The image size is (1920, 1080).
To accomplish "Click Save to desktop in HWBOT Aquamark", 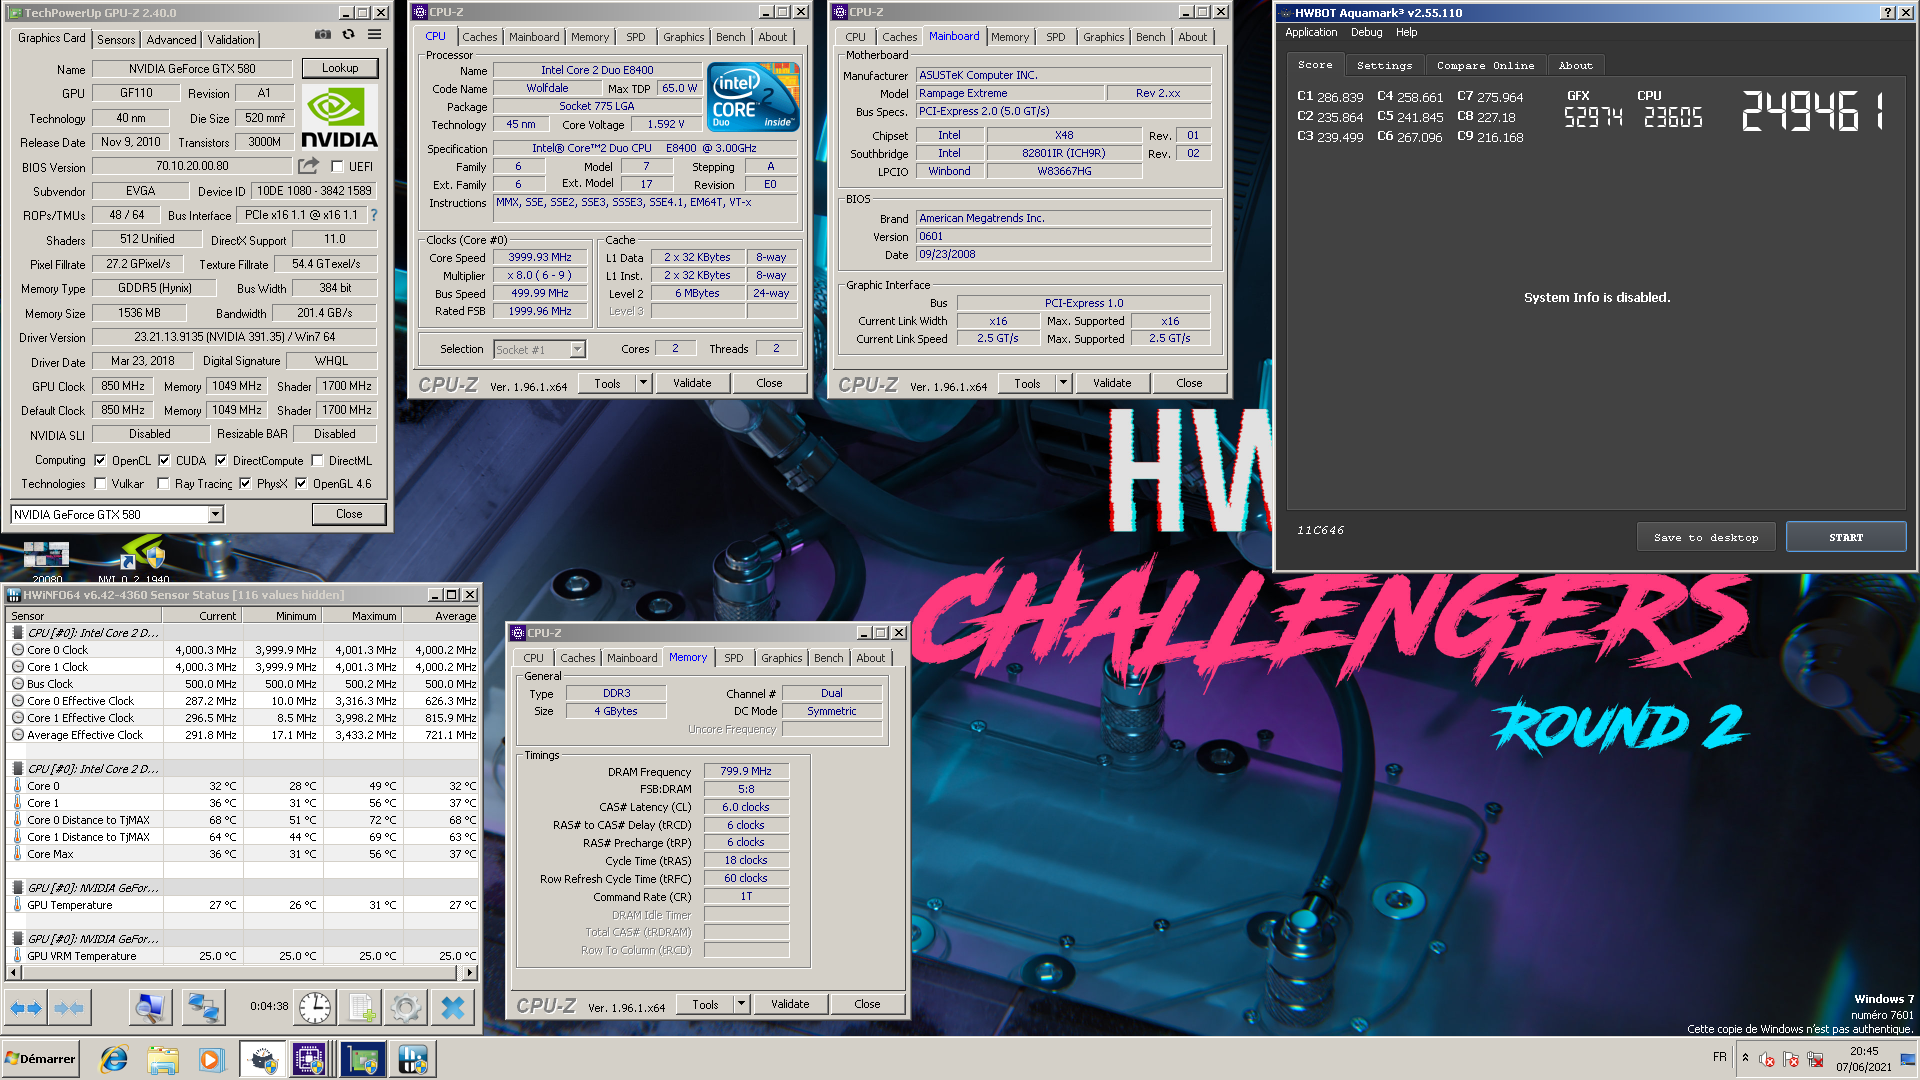I will click(1706, 537).
